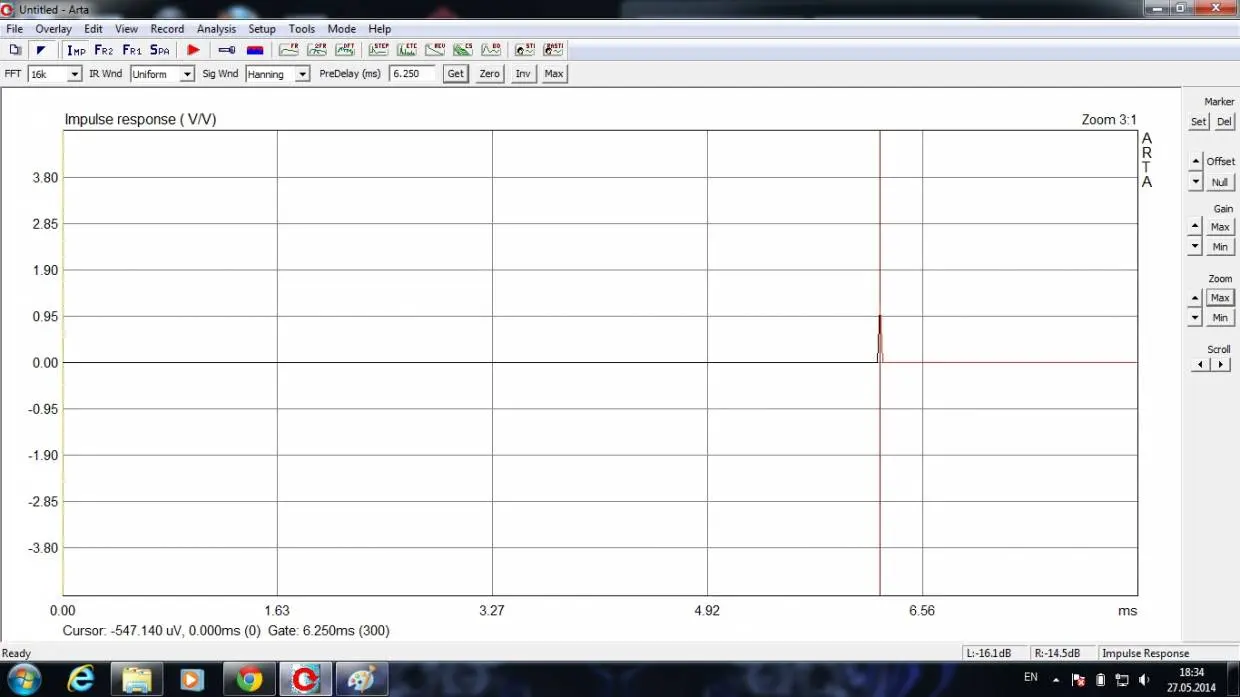Open the Setup menu
The height and width of the screenshot is (697, 1240).
coord(262,29)
